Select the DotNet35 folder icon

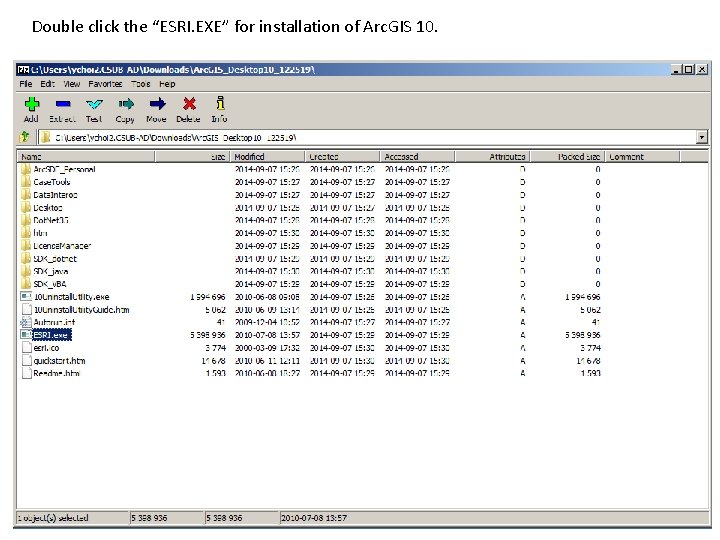[x=26, y=220]
